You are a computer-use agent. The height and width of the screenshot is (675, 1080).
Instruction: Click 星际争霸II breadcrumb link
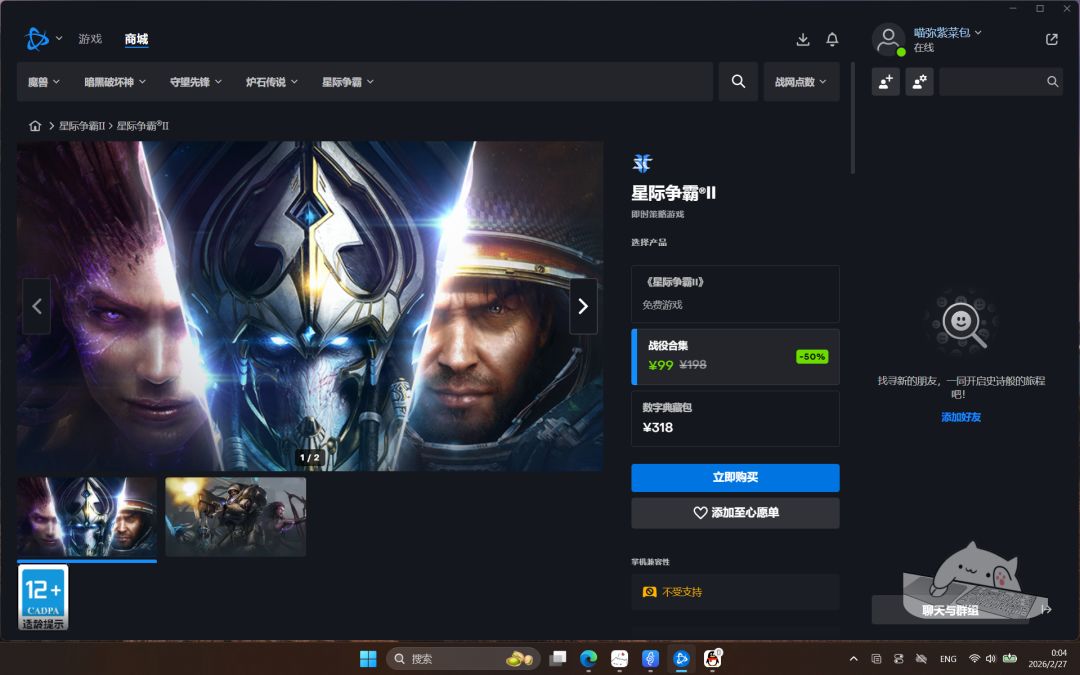pos(82,125)
